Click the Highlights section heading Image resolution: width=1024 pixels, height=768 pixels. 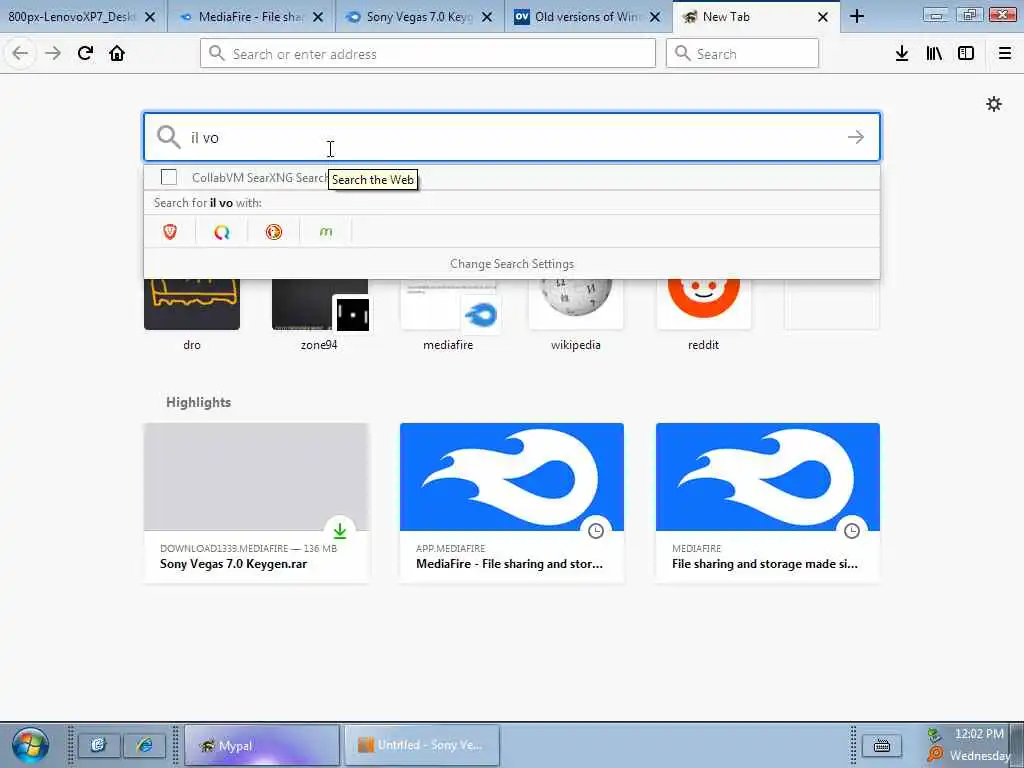(198, 402)
